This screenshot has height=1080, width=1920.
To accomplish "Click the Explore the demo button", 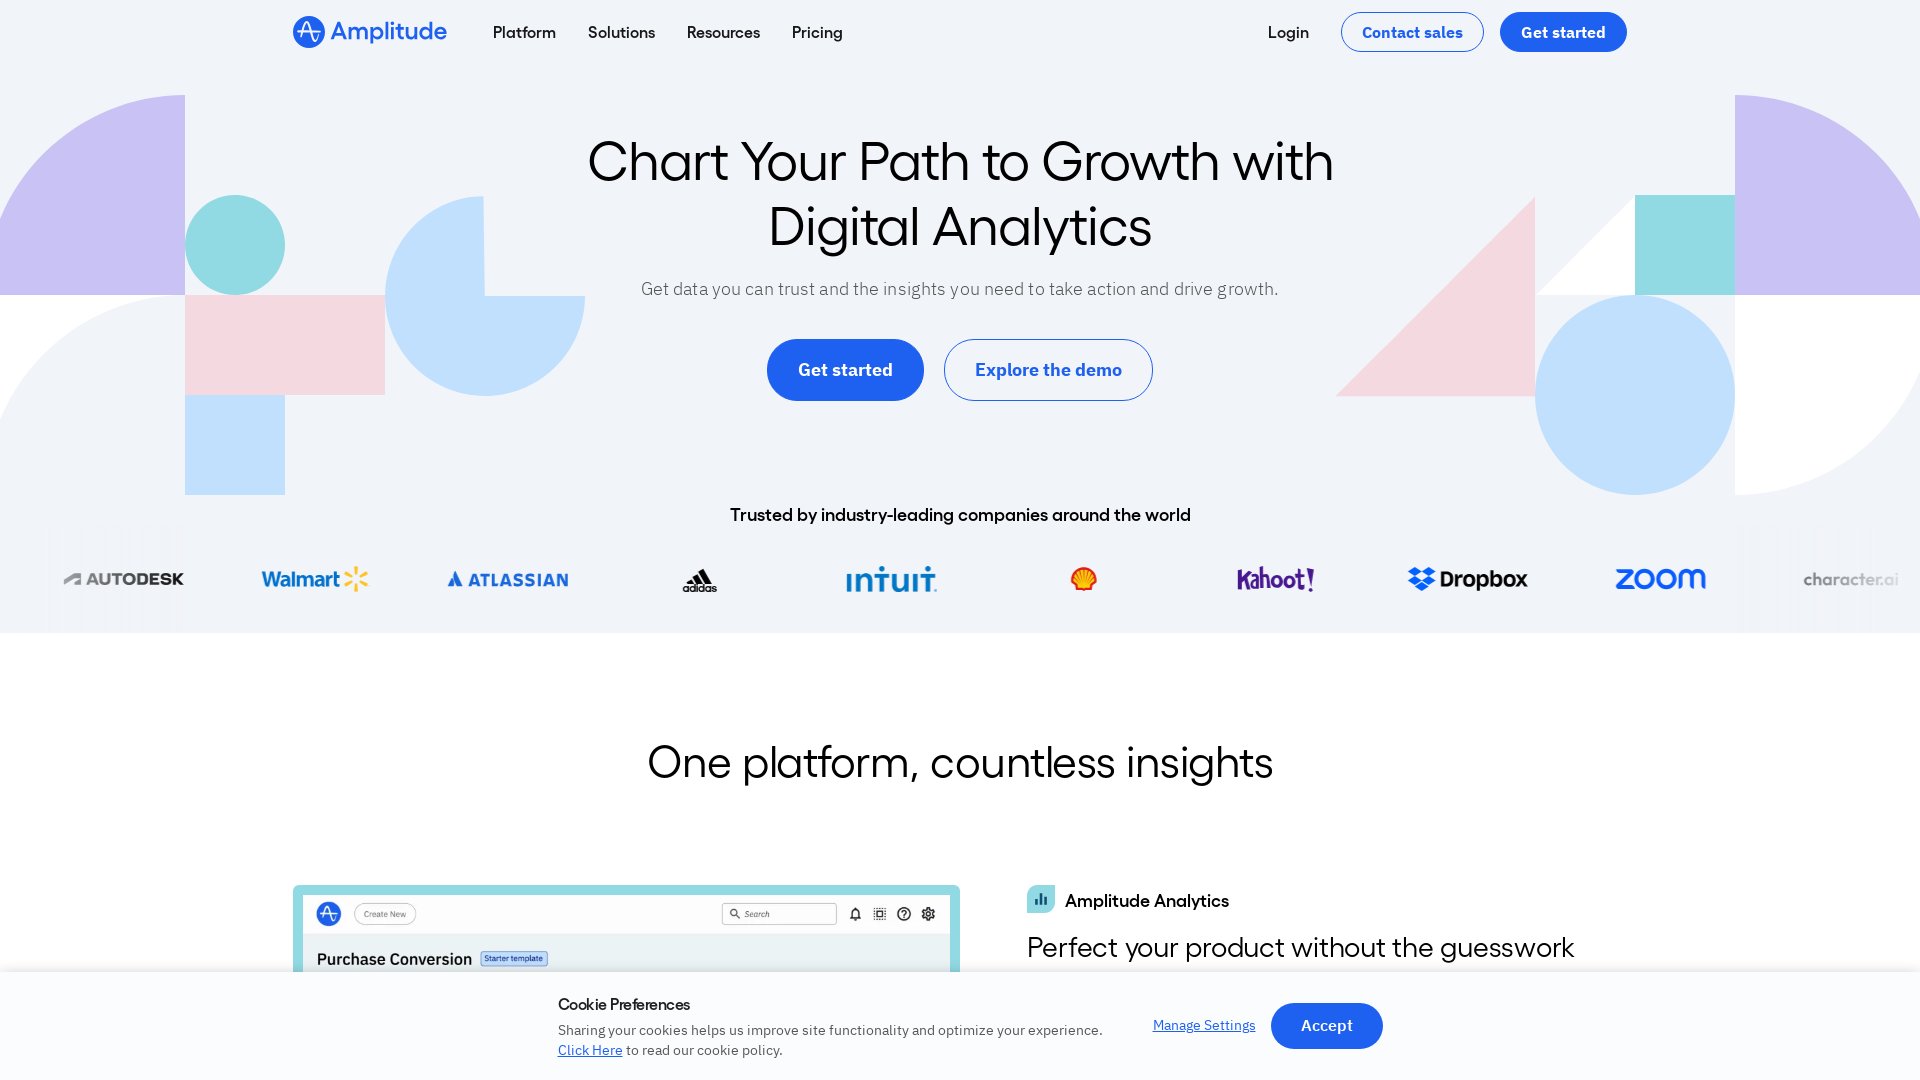I will pyautogui.click(x=1048, y=369).
